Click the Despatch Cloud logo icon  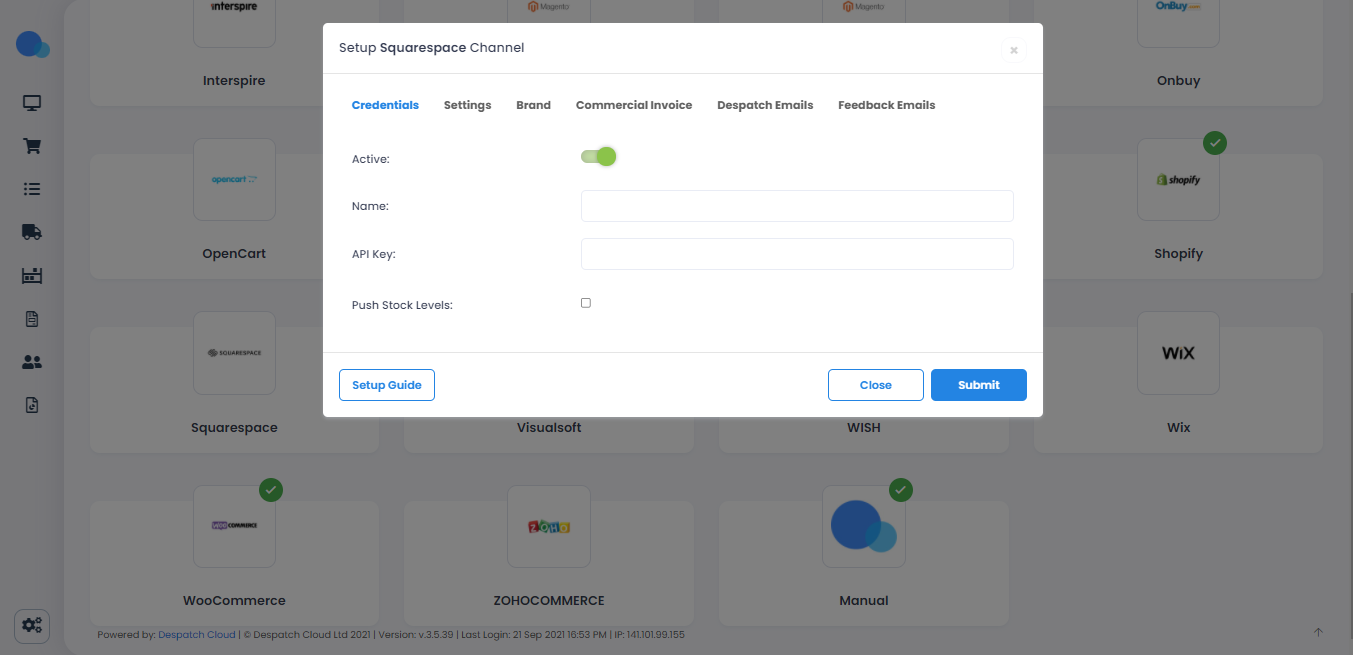[x=32, y=45]
